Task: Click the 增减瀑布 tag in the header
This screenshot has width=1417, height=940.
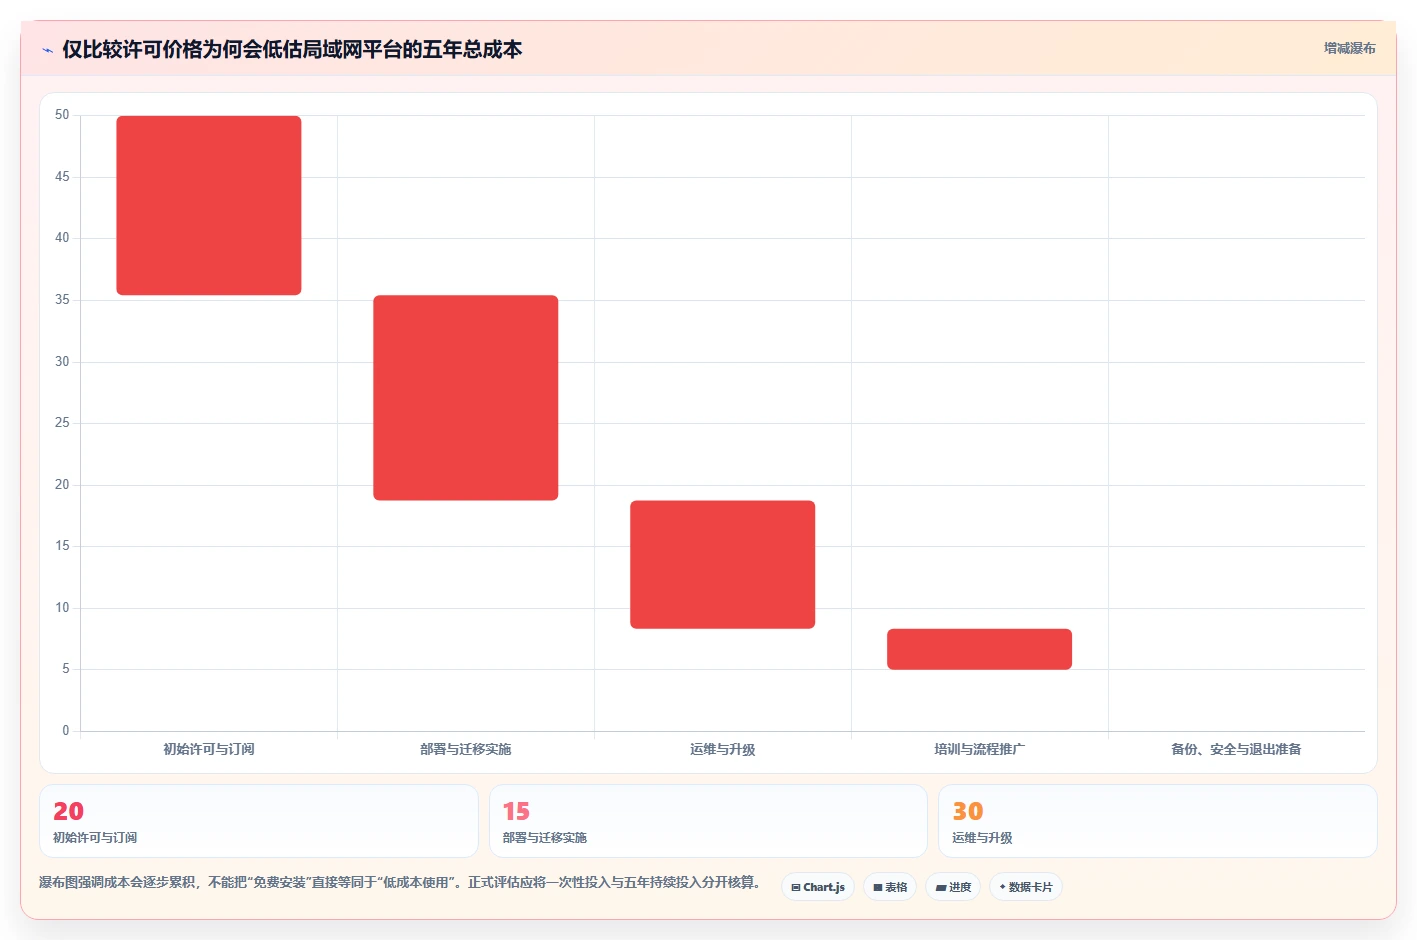Action: click(x=1349, y=48)
